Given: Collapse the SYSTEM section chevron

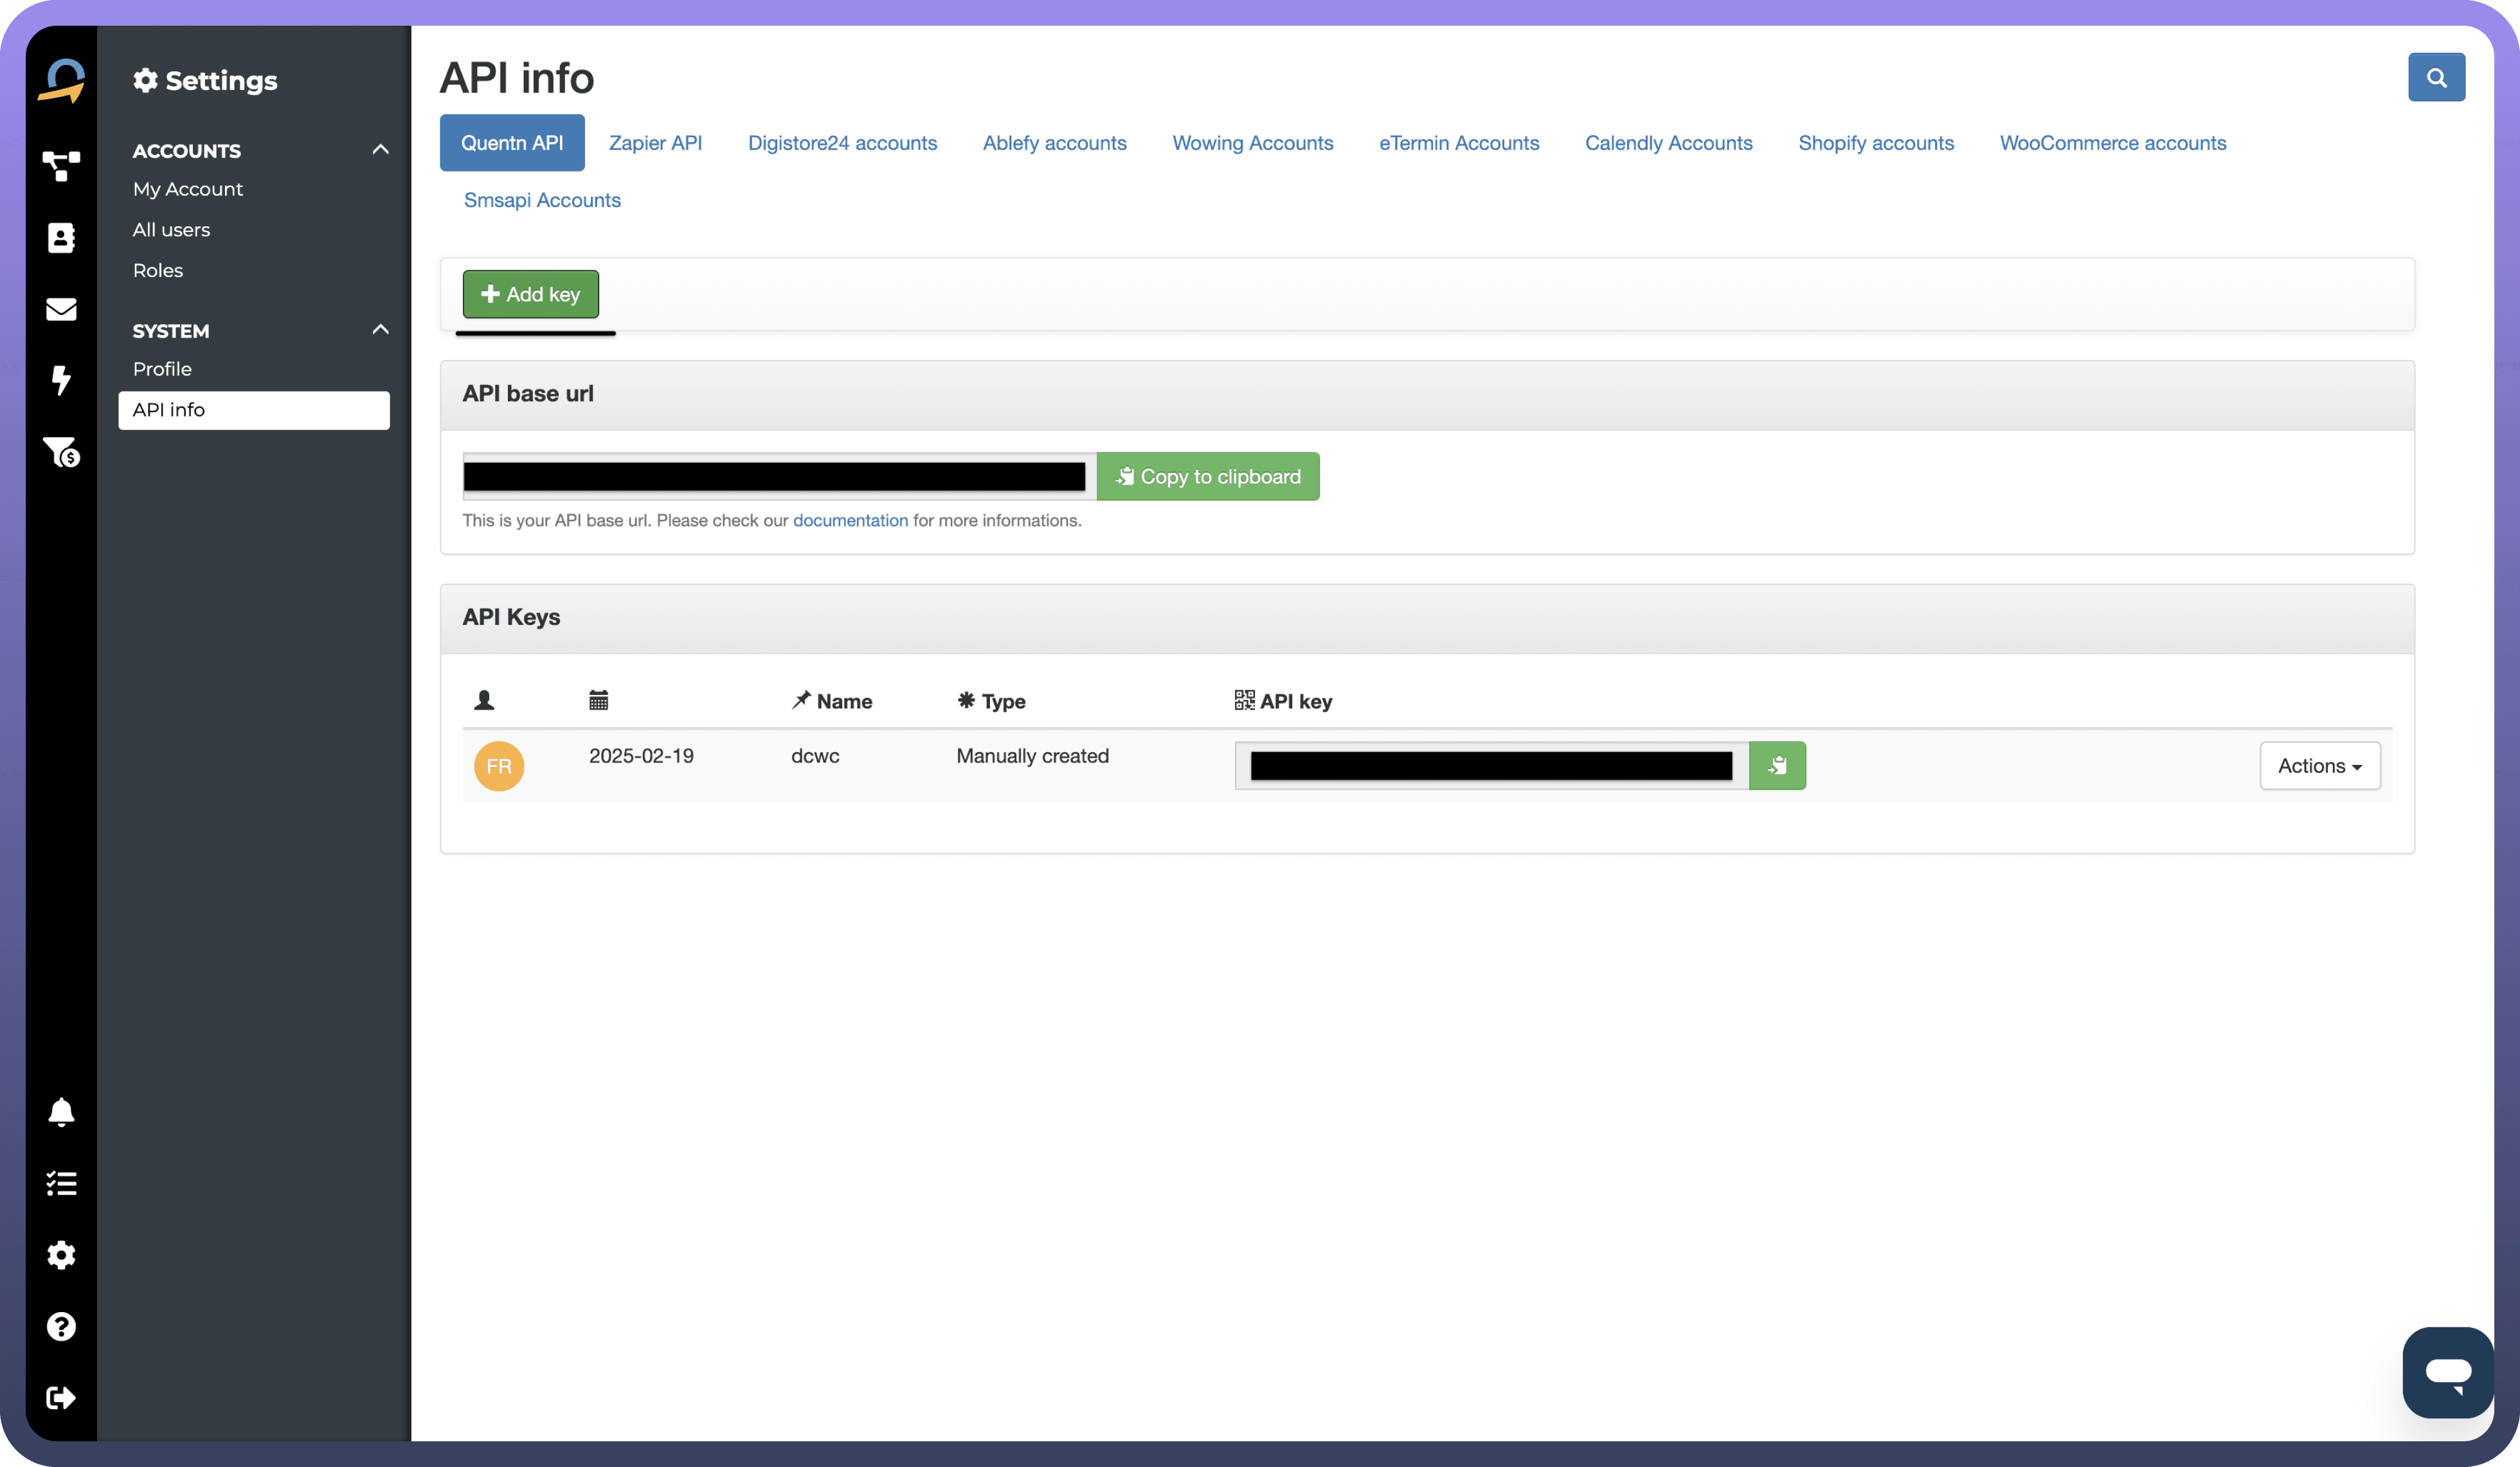Looking at the screenshot, I should click(380, 330).
